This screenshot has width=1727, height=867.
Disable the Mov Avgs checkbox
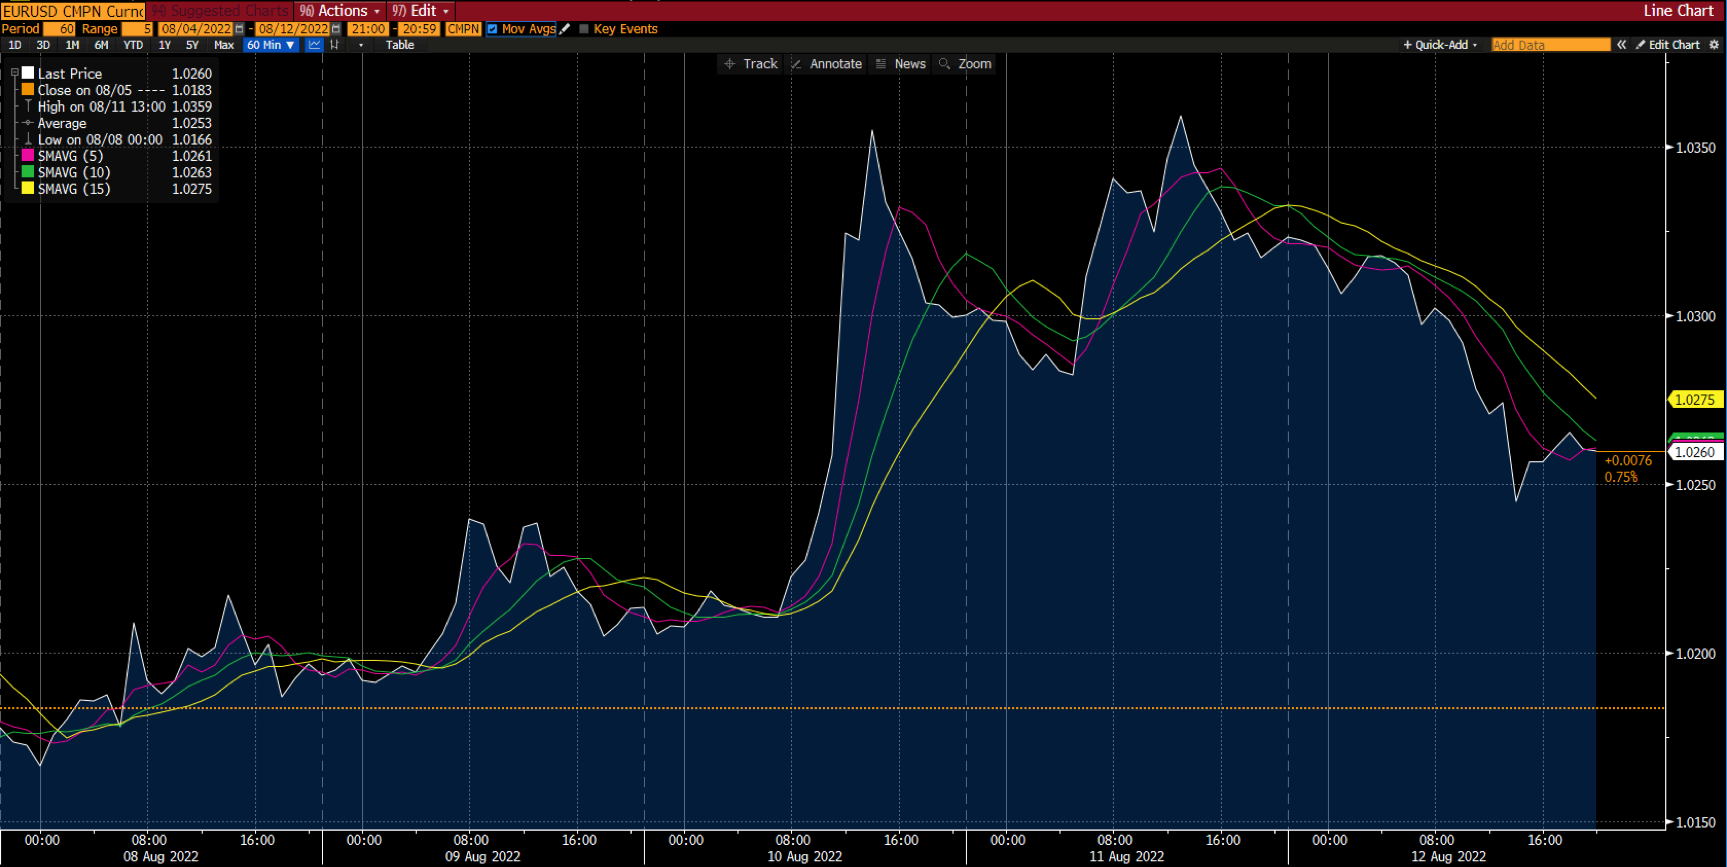(x=492, y=29)
